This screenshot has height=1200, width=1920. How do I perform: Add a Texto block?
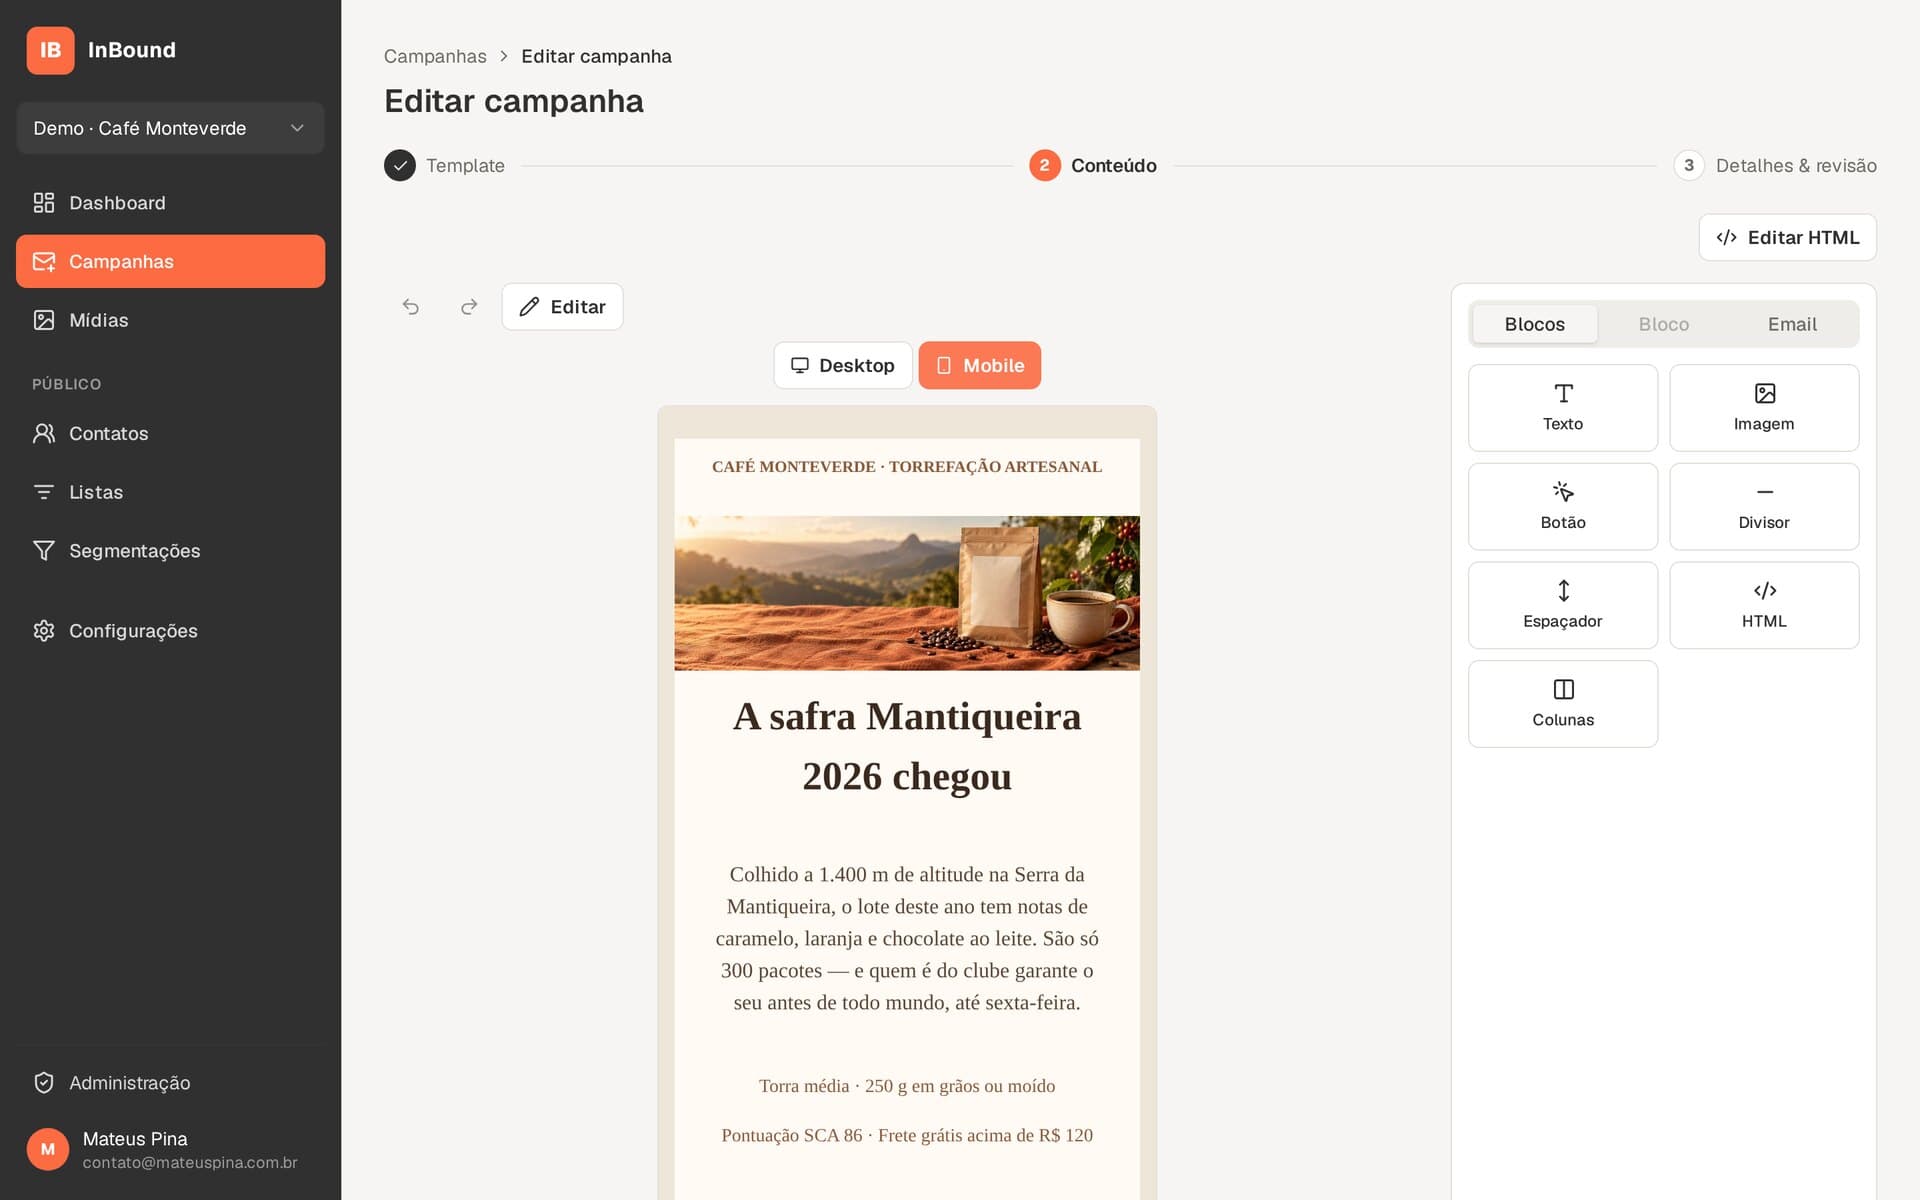coord(1563,408)
